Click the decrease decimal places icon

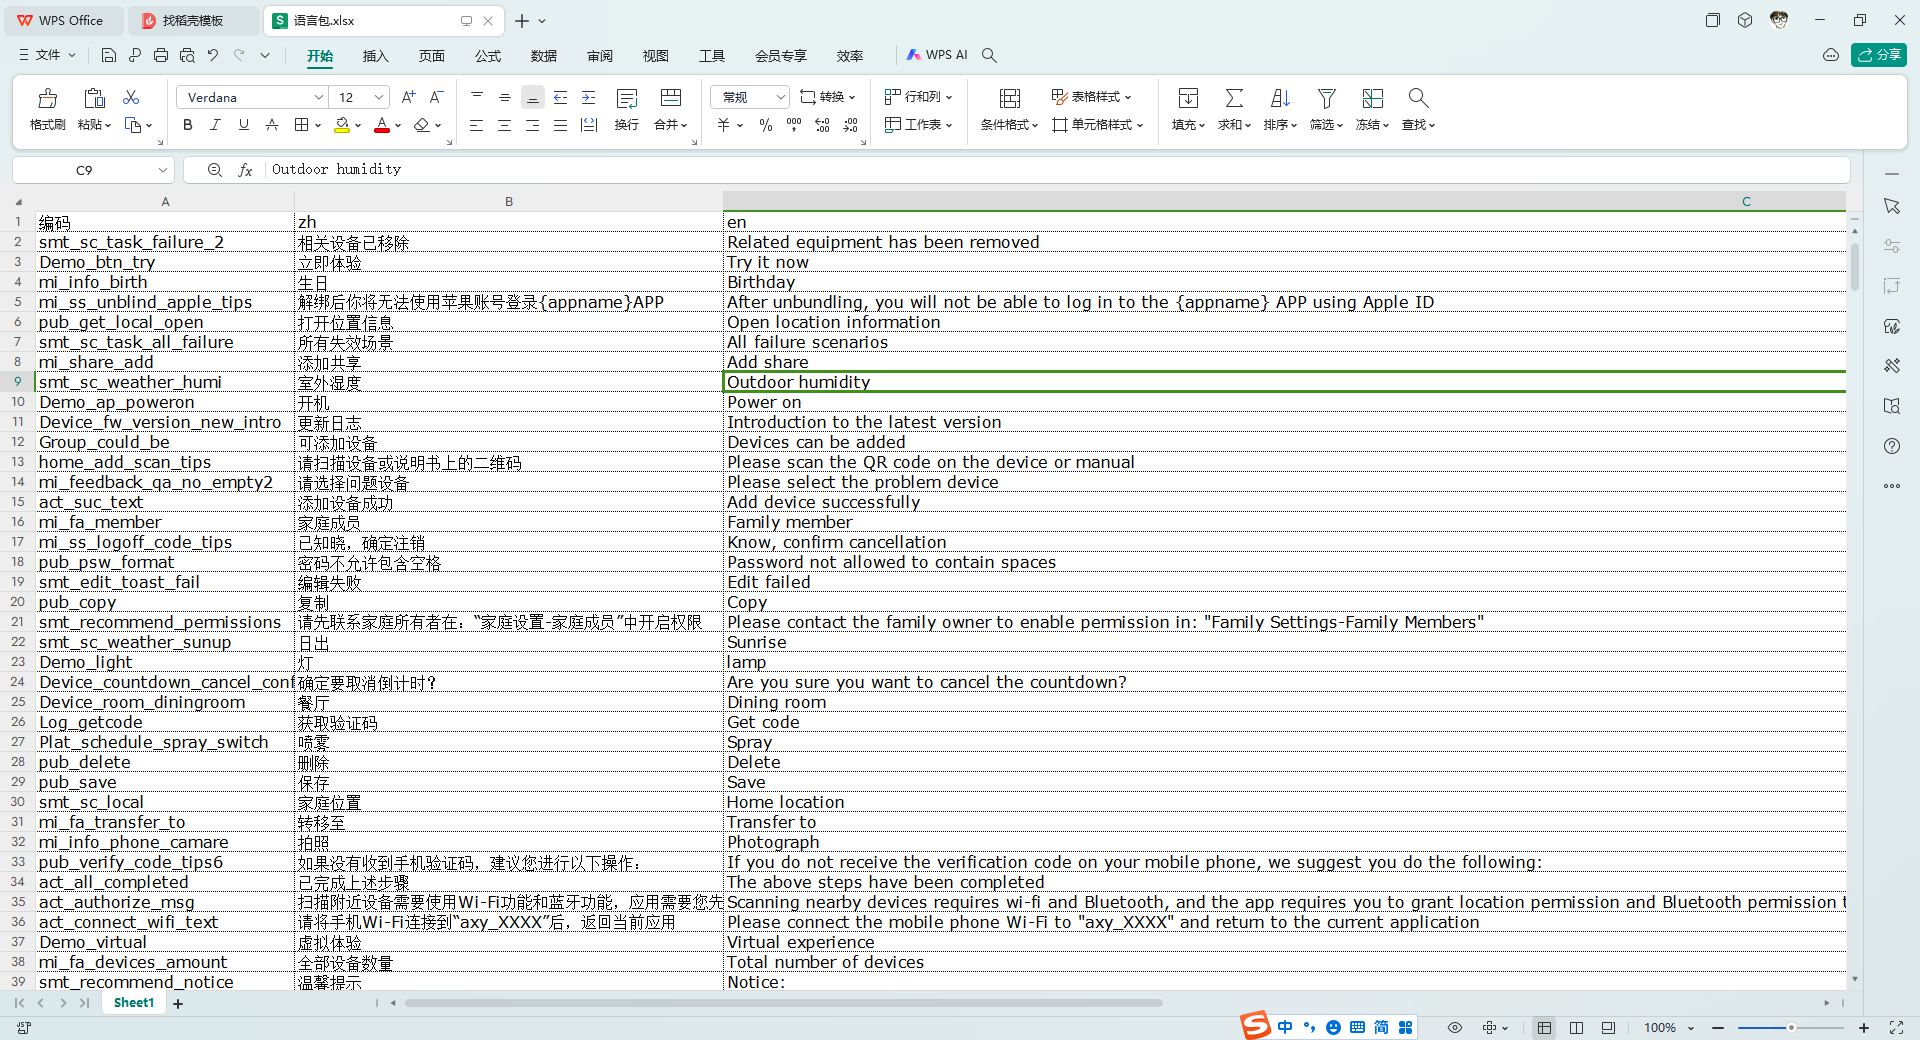(851, 125)
